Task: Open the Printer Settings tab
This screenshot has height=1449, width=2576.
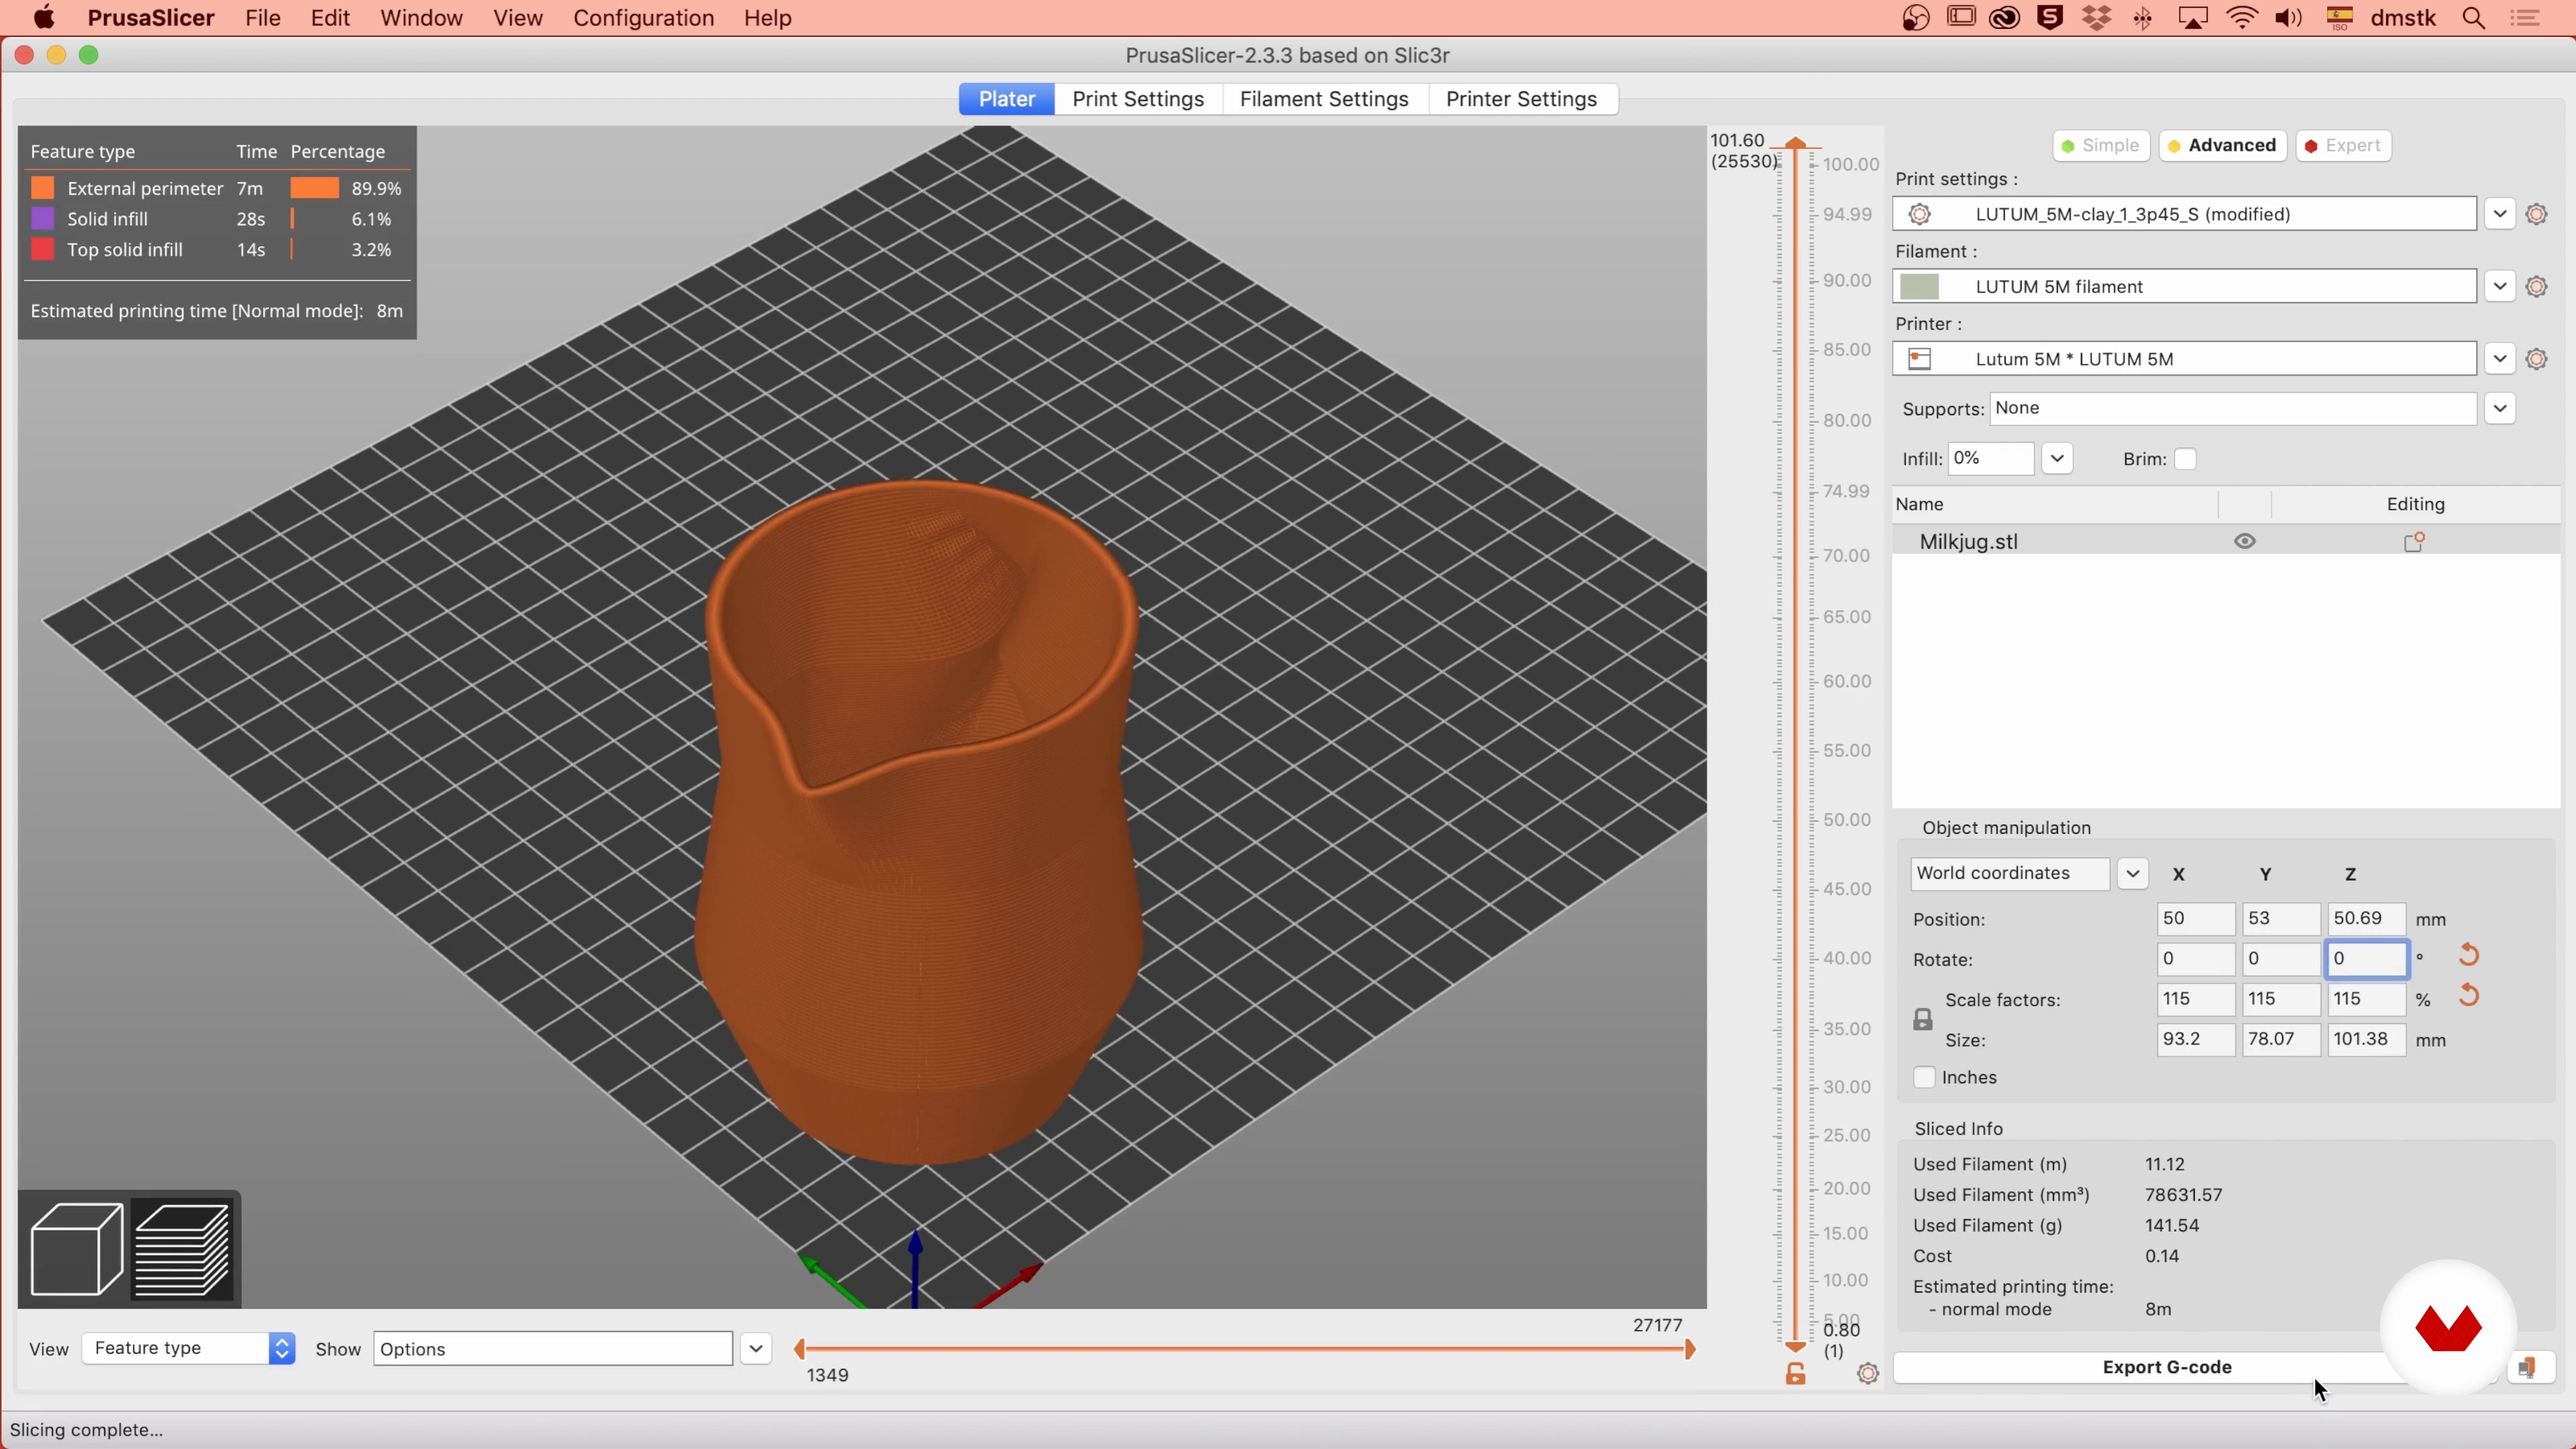Action: [1521, 99]
